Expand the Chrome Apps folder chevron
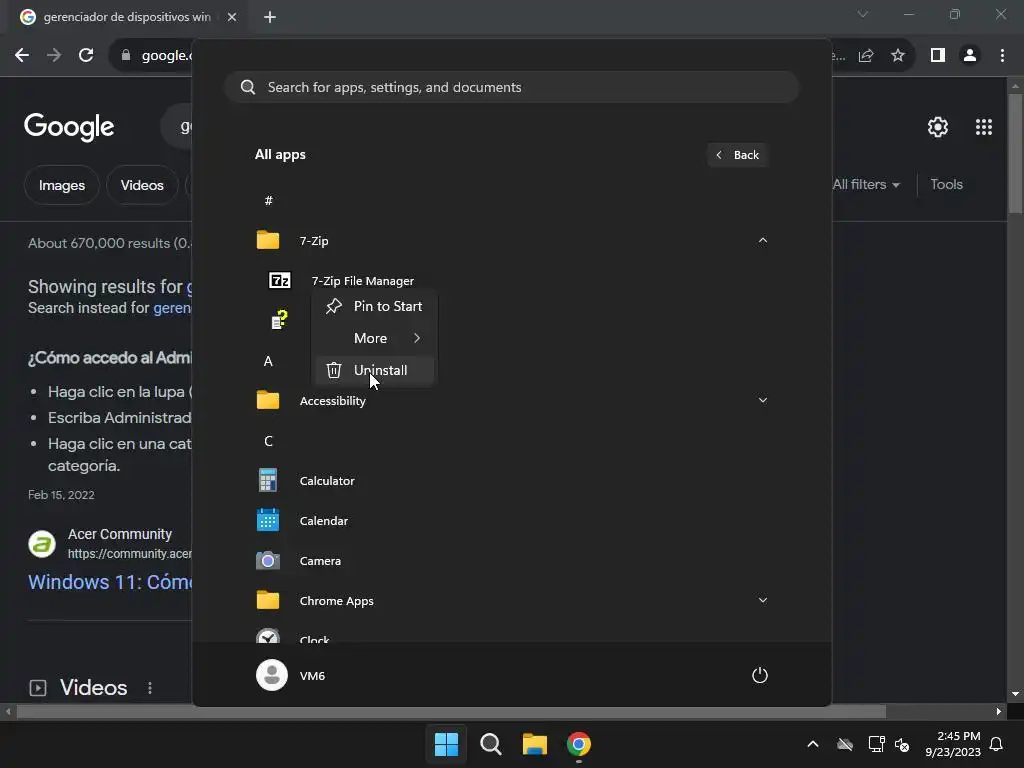The width and height of the screenshot is (1024, 768). (x=762, y=600)
